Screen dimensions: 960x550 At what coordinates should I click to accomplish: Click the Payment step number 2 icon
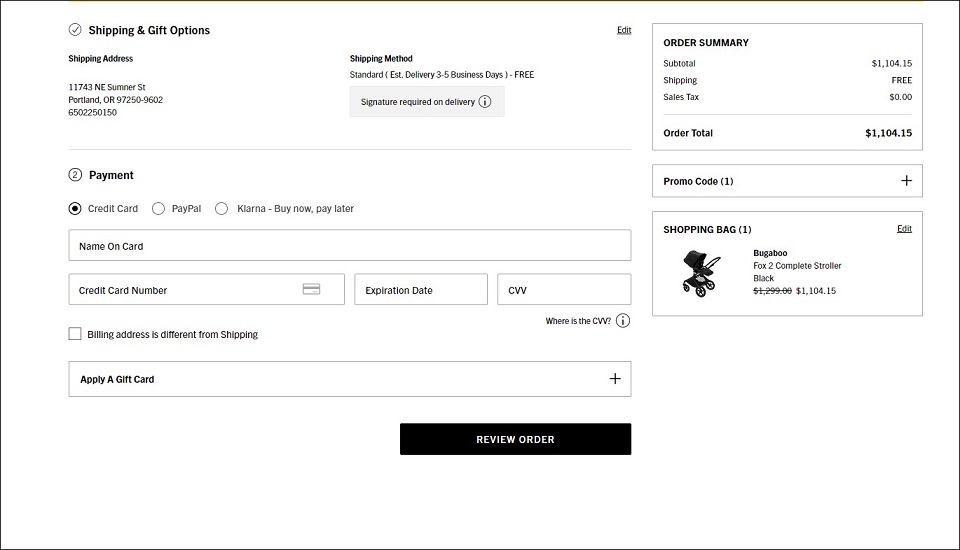pyautogui.click(x=75, y=175)
